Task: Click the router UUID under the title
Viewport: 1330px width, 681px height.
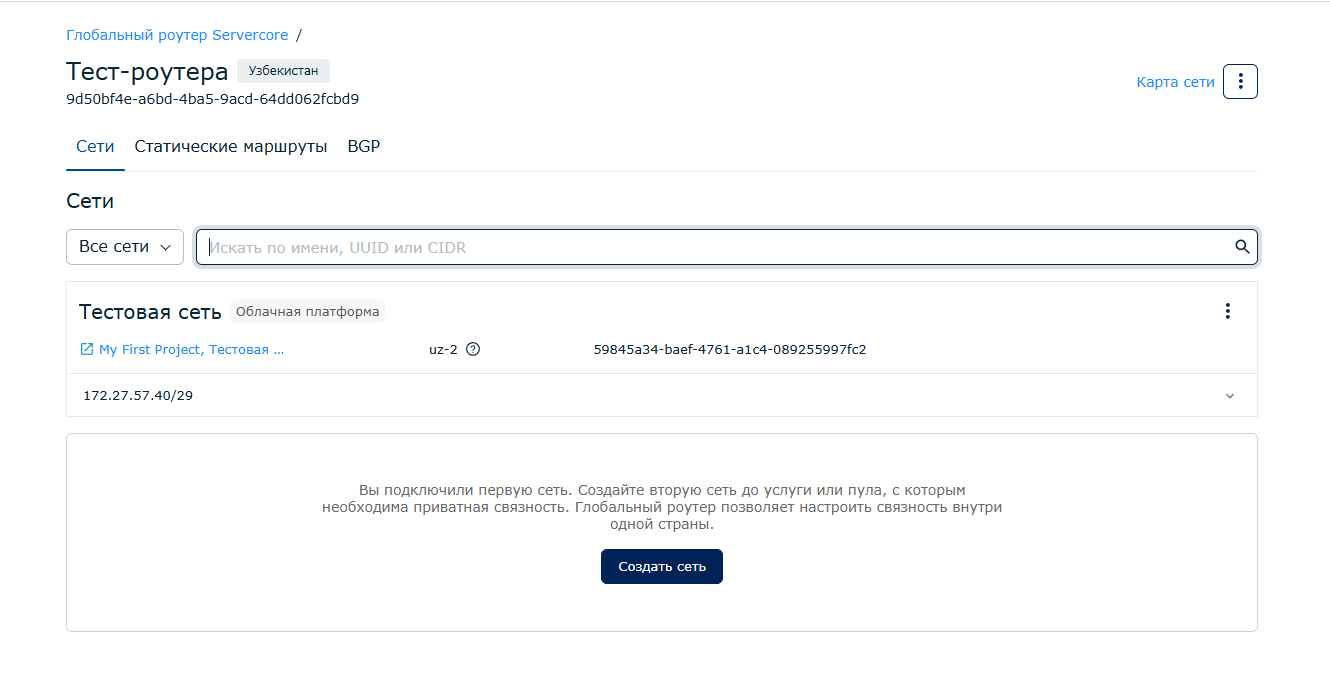Action: coord(212,99)
